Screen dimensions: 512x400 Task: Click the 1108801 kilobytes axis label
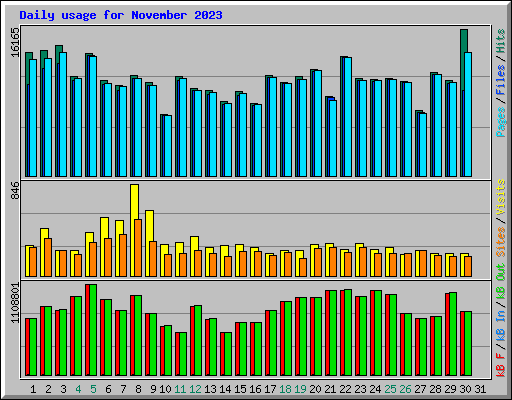15,303
